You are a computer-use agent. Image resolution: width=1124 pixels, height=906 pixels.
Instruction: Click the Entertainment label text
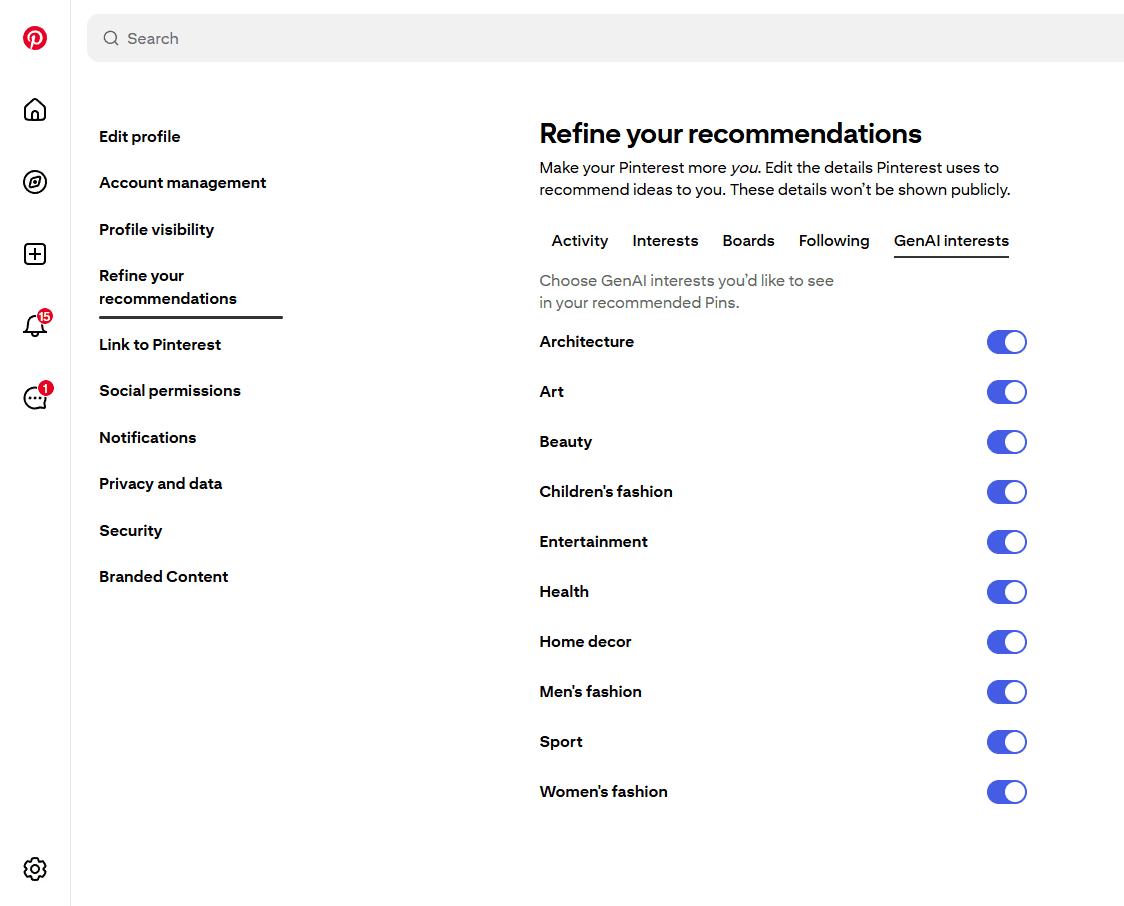[593, 542]
